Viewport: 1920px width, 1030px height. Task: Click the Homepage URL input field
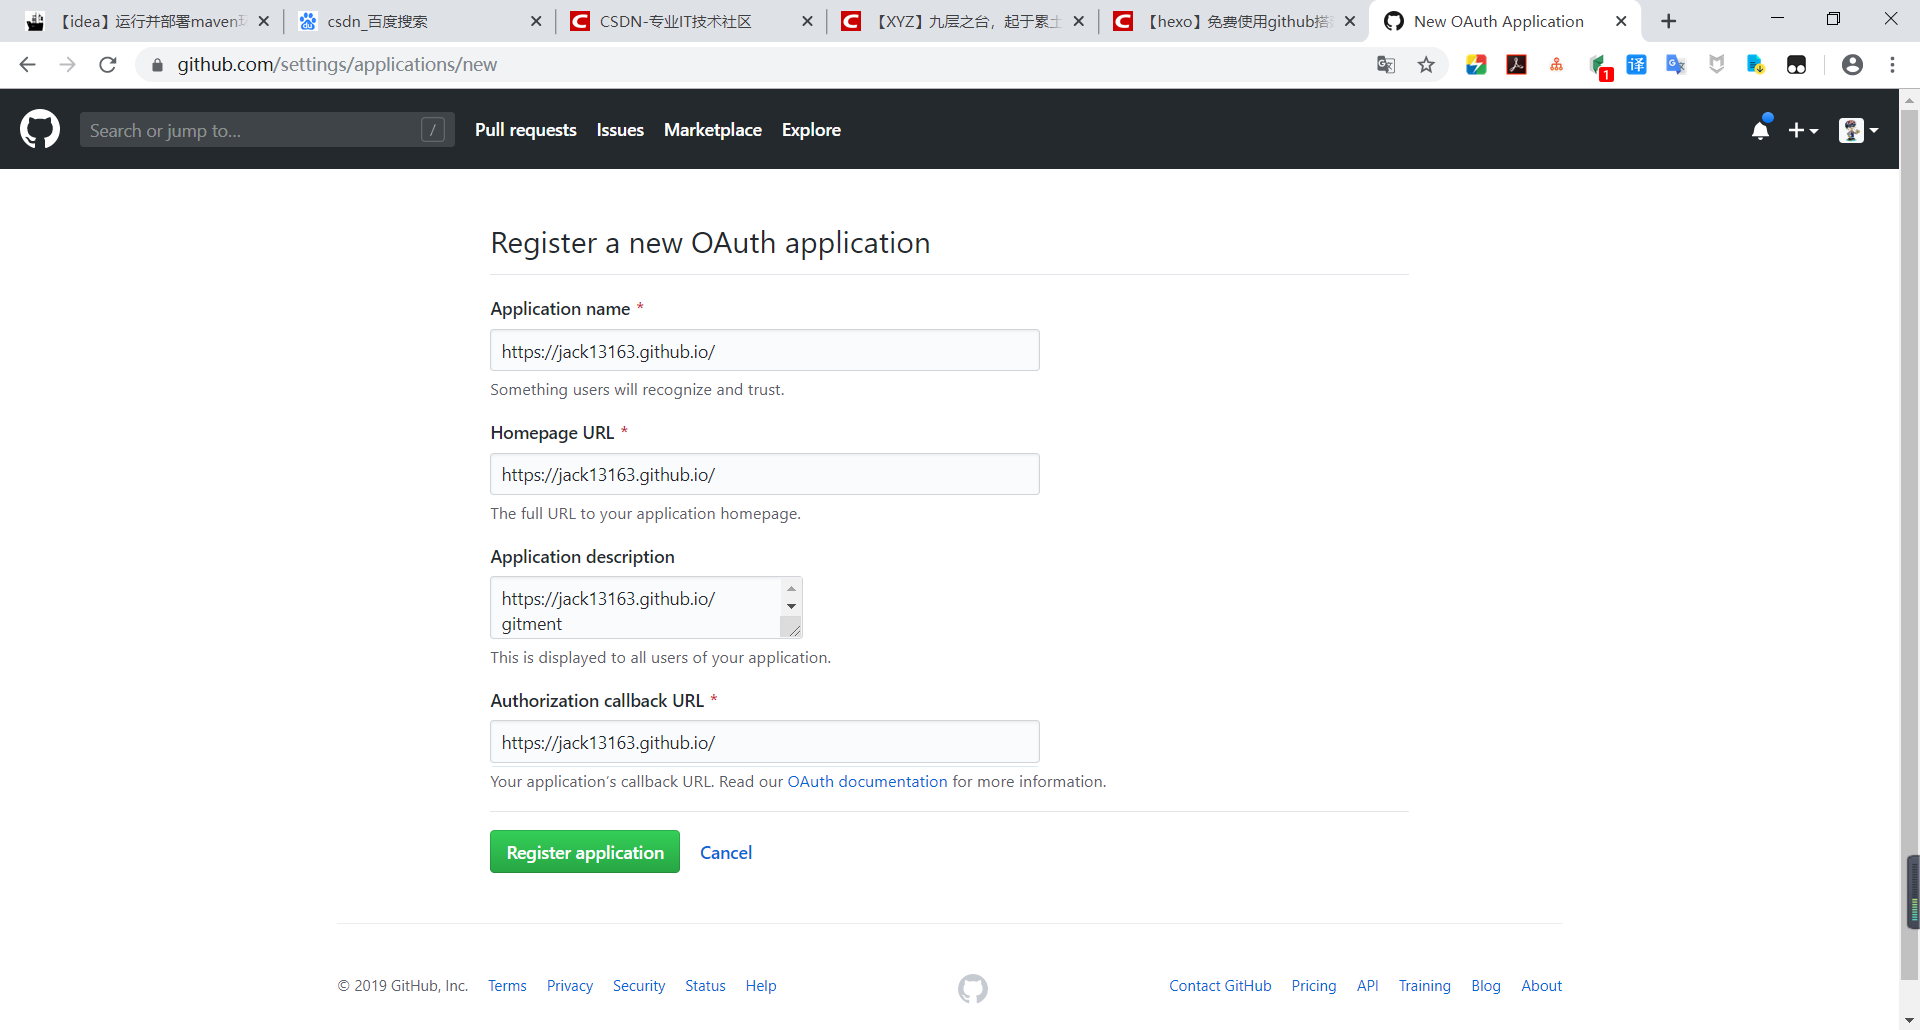point(764,474)
